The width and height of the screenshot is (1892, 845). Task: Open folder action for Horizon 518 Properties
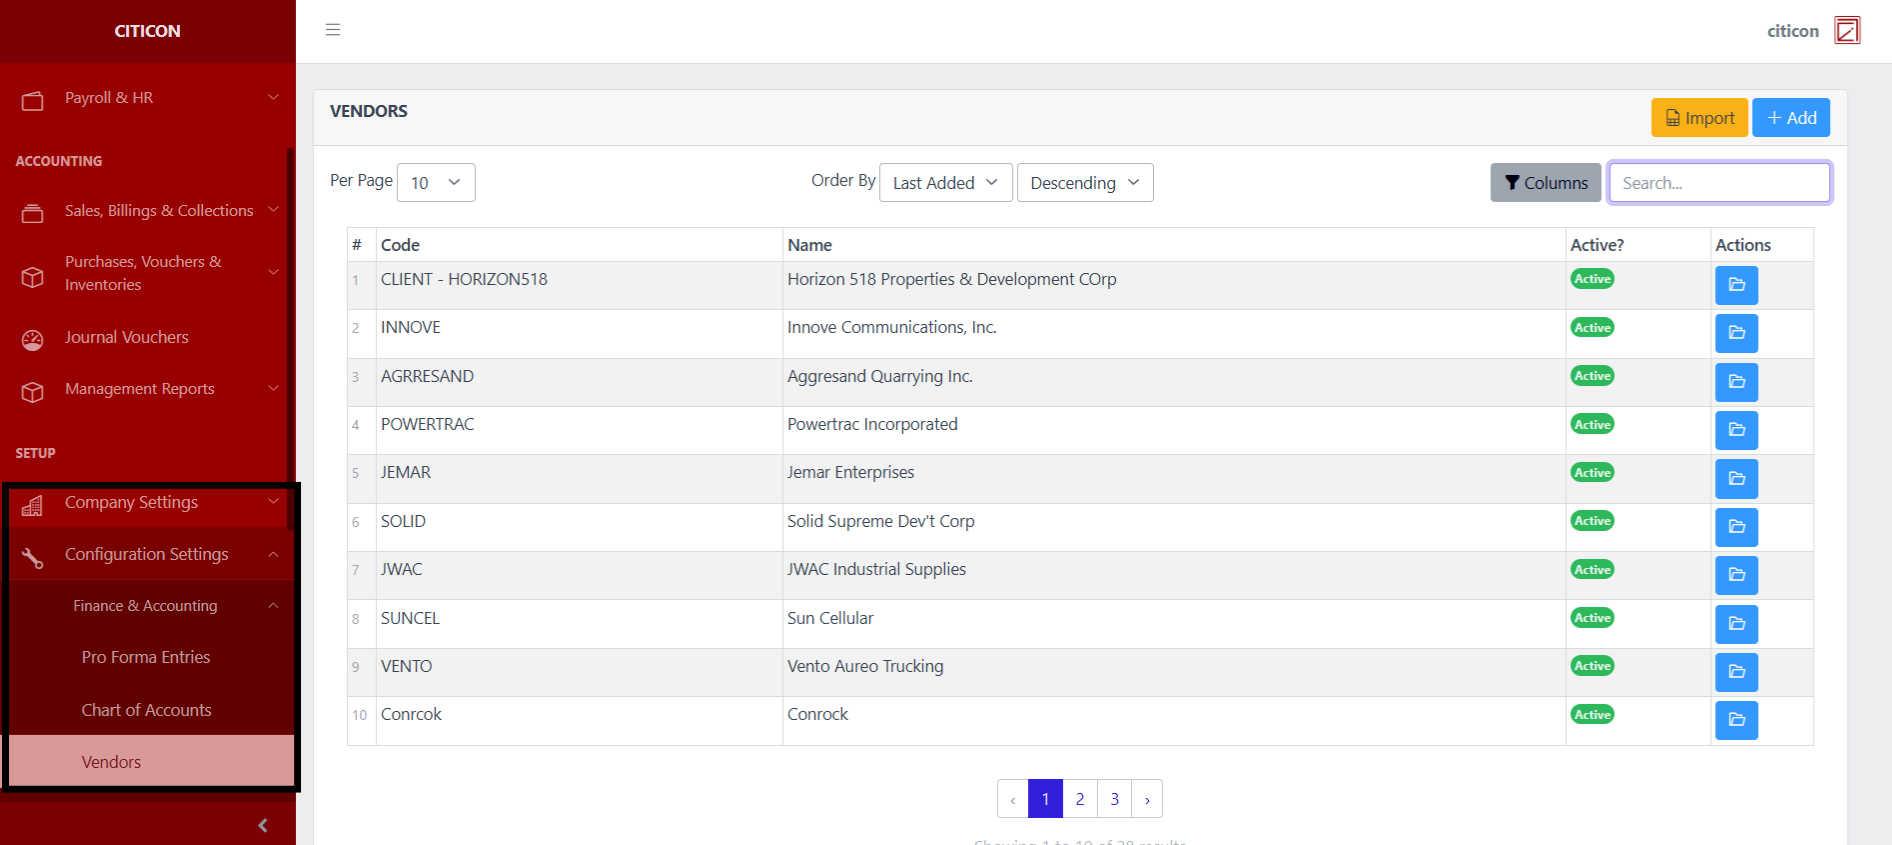pyautogui.click(x=1736, y=285)
